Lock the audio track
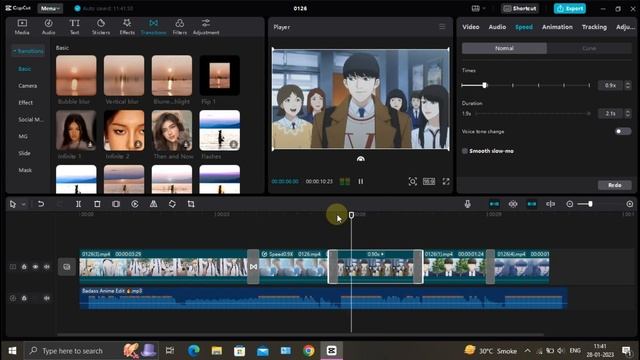The height and width of the screenshot is (360, 640). [24, 298]
